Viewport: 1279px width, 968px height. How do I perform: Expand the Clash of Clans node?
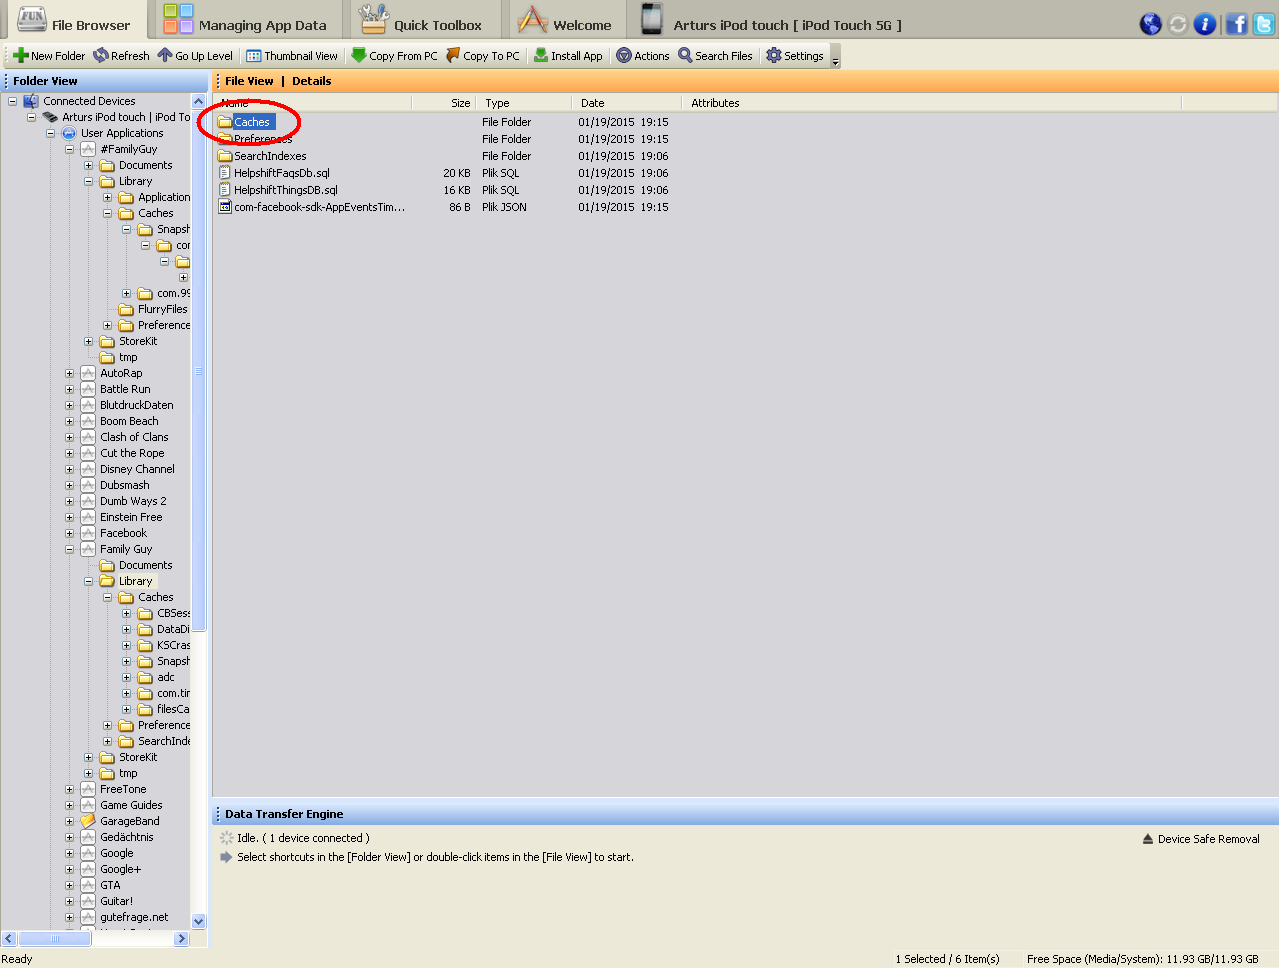click(x=69, y=437)
